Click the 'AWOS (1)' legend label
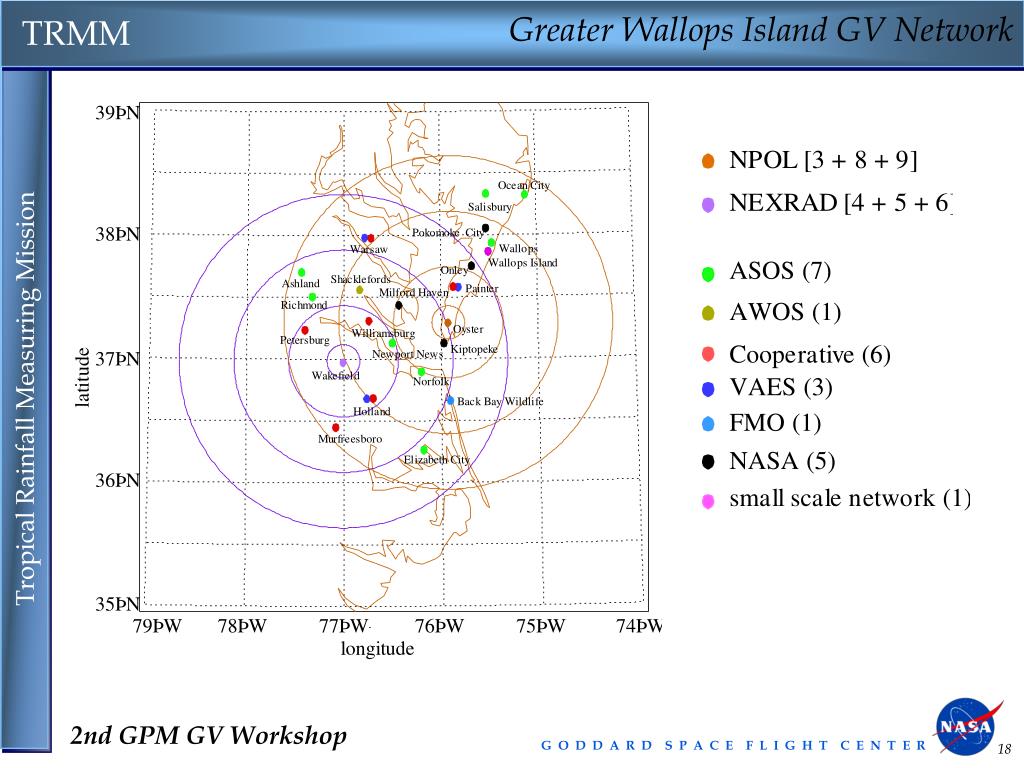The width and height of the screenshot is (1024, 768). (785, 312)
